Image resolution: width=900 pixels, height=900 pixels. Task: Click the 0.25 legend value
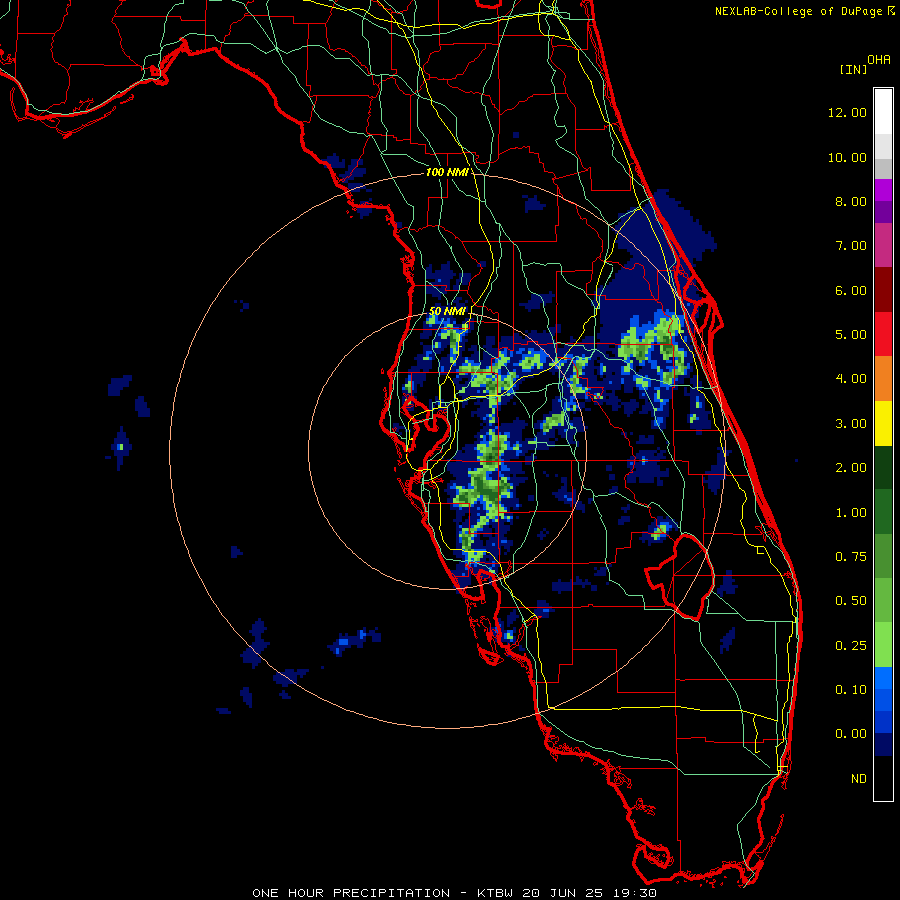(x=850, y=646)
